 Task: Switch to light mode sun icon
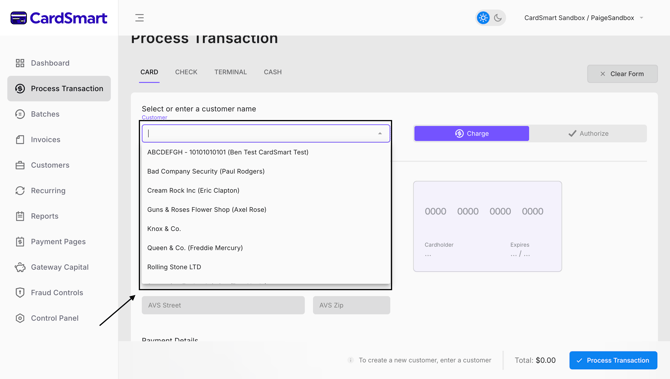pyautogui.click(x=483, y=18)
